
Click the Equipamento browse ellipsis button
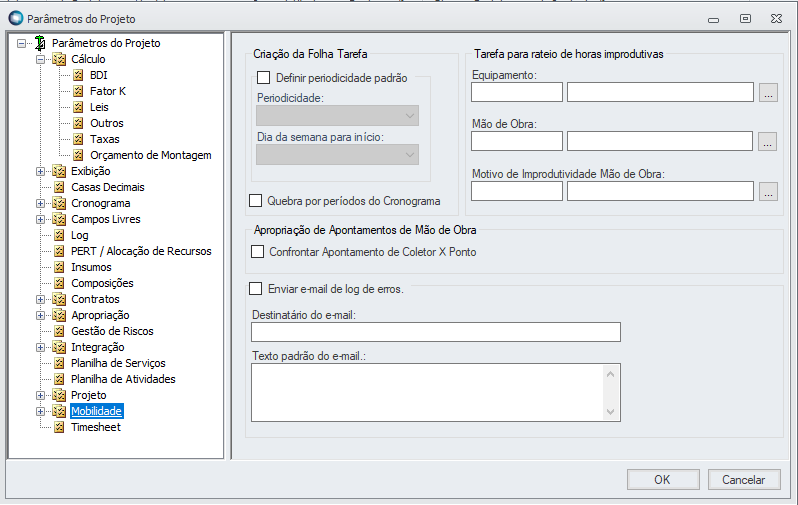pyautogui.click(x=768, y=93)
